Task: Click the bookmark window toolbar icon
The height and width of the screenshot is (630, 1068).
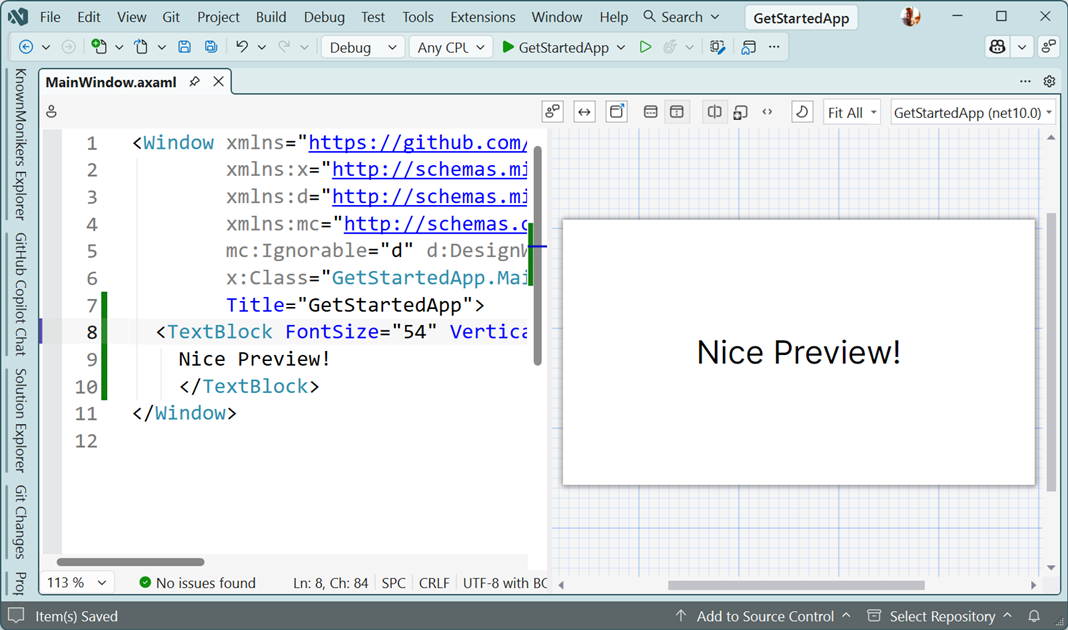Action: [749, 47]
